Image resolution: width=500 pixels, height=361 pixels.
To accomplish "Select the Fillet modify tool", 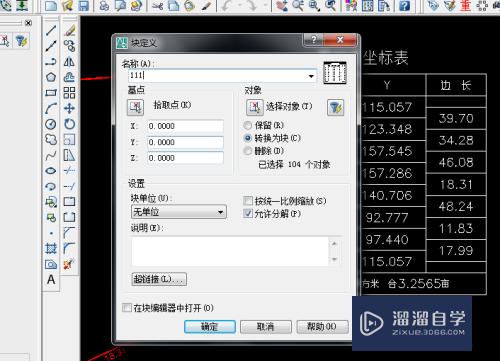I will (69, 248).
